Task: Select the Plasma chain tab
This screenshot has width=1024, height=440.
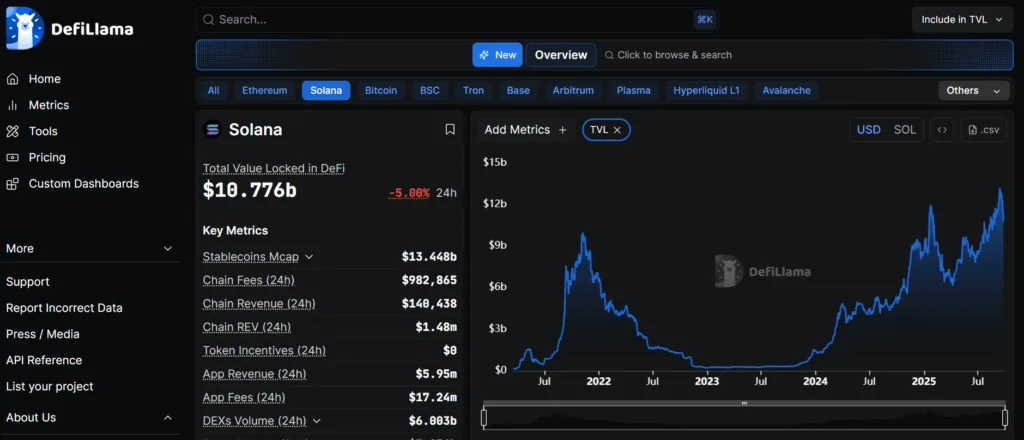Action: pyautogui.click(x=633, y=91)
